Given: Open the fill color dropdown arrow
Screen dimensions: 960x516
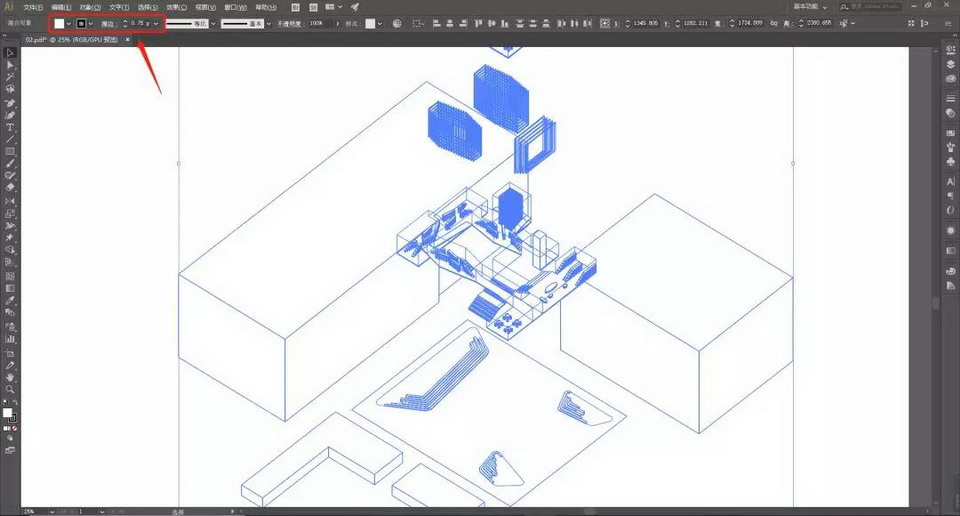Looking at the screenshot, I should pos(69,23).
